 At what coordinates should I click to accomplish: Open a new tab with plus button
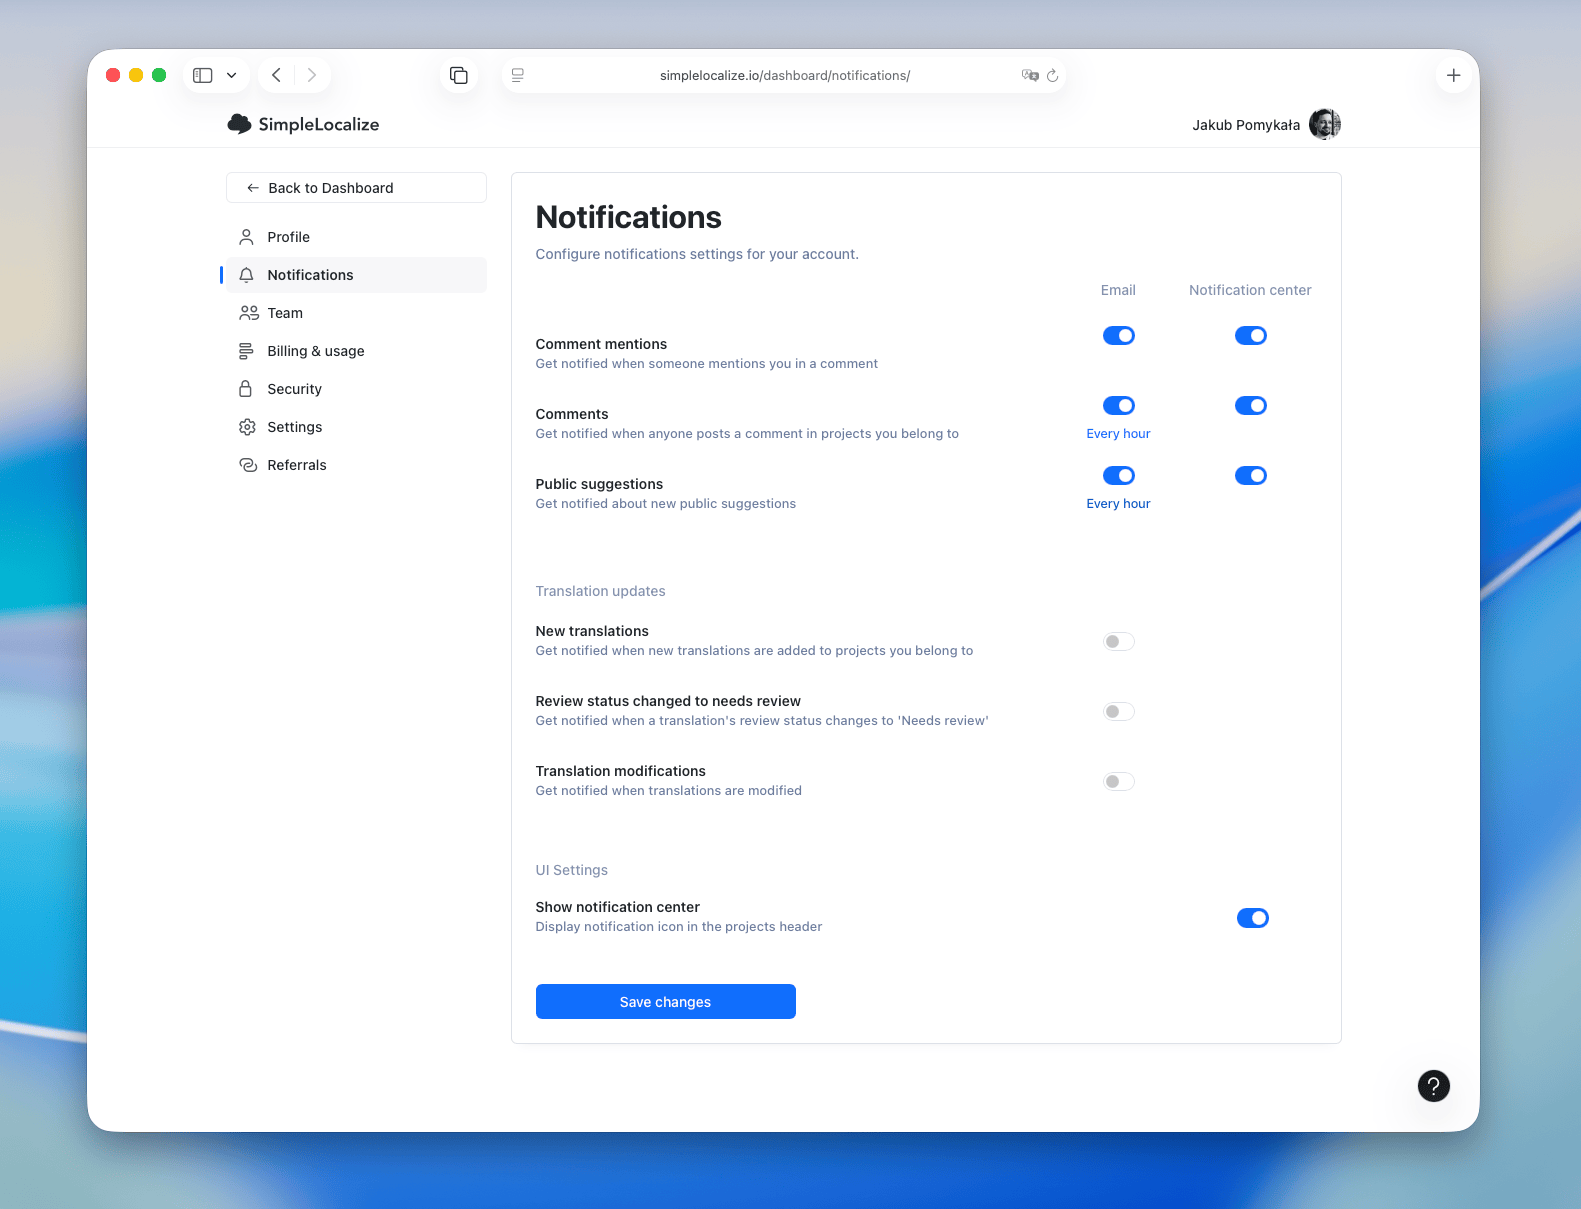1454,75
